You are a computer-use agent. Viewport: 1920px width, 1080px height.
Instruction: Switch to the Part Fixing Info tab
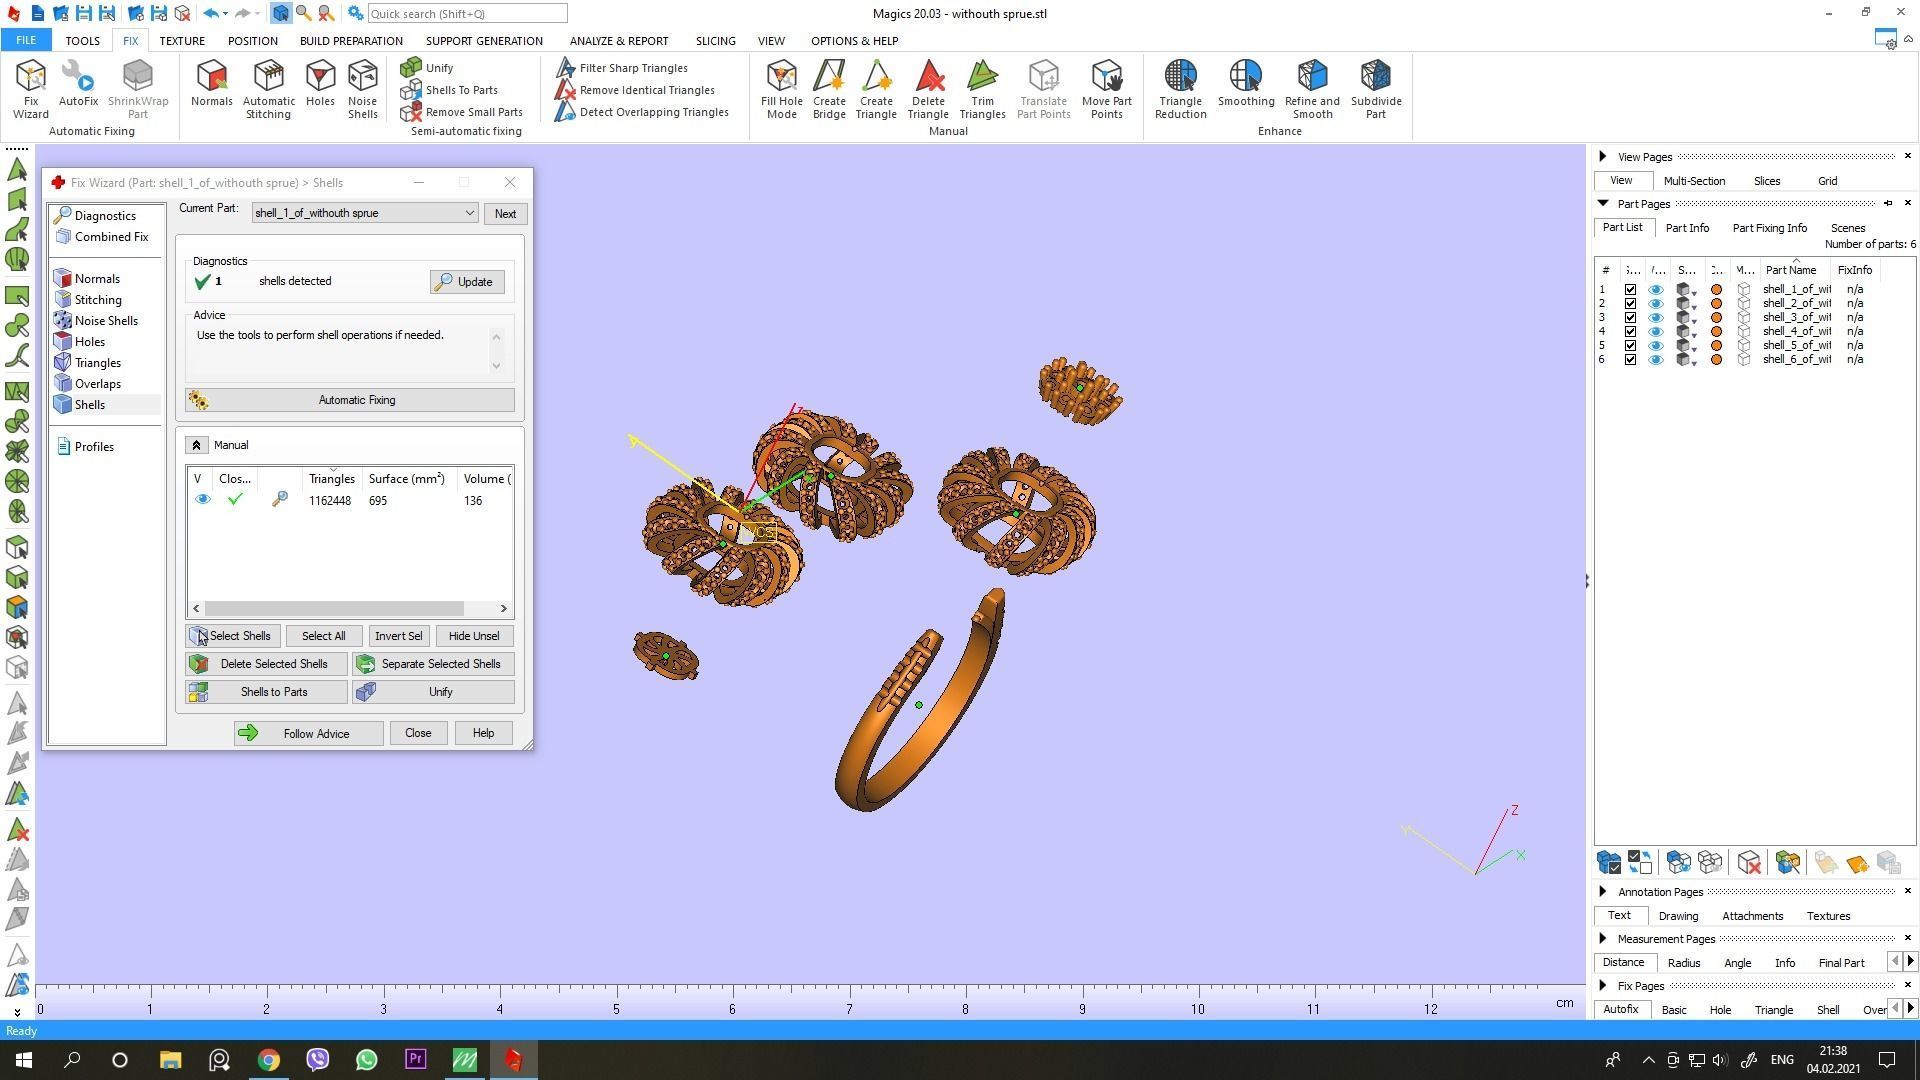tap(1769, 228)
